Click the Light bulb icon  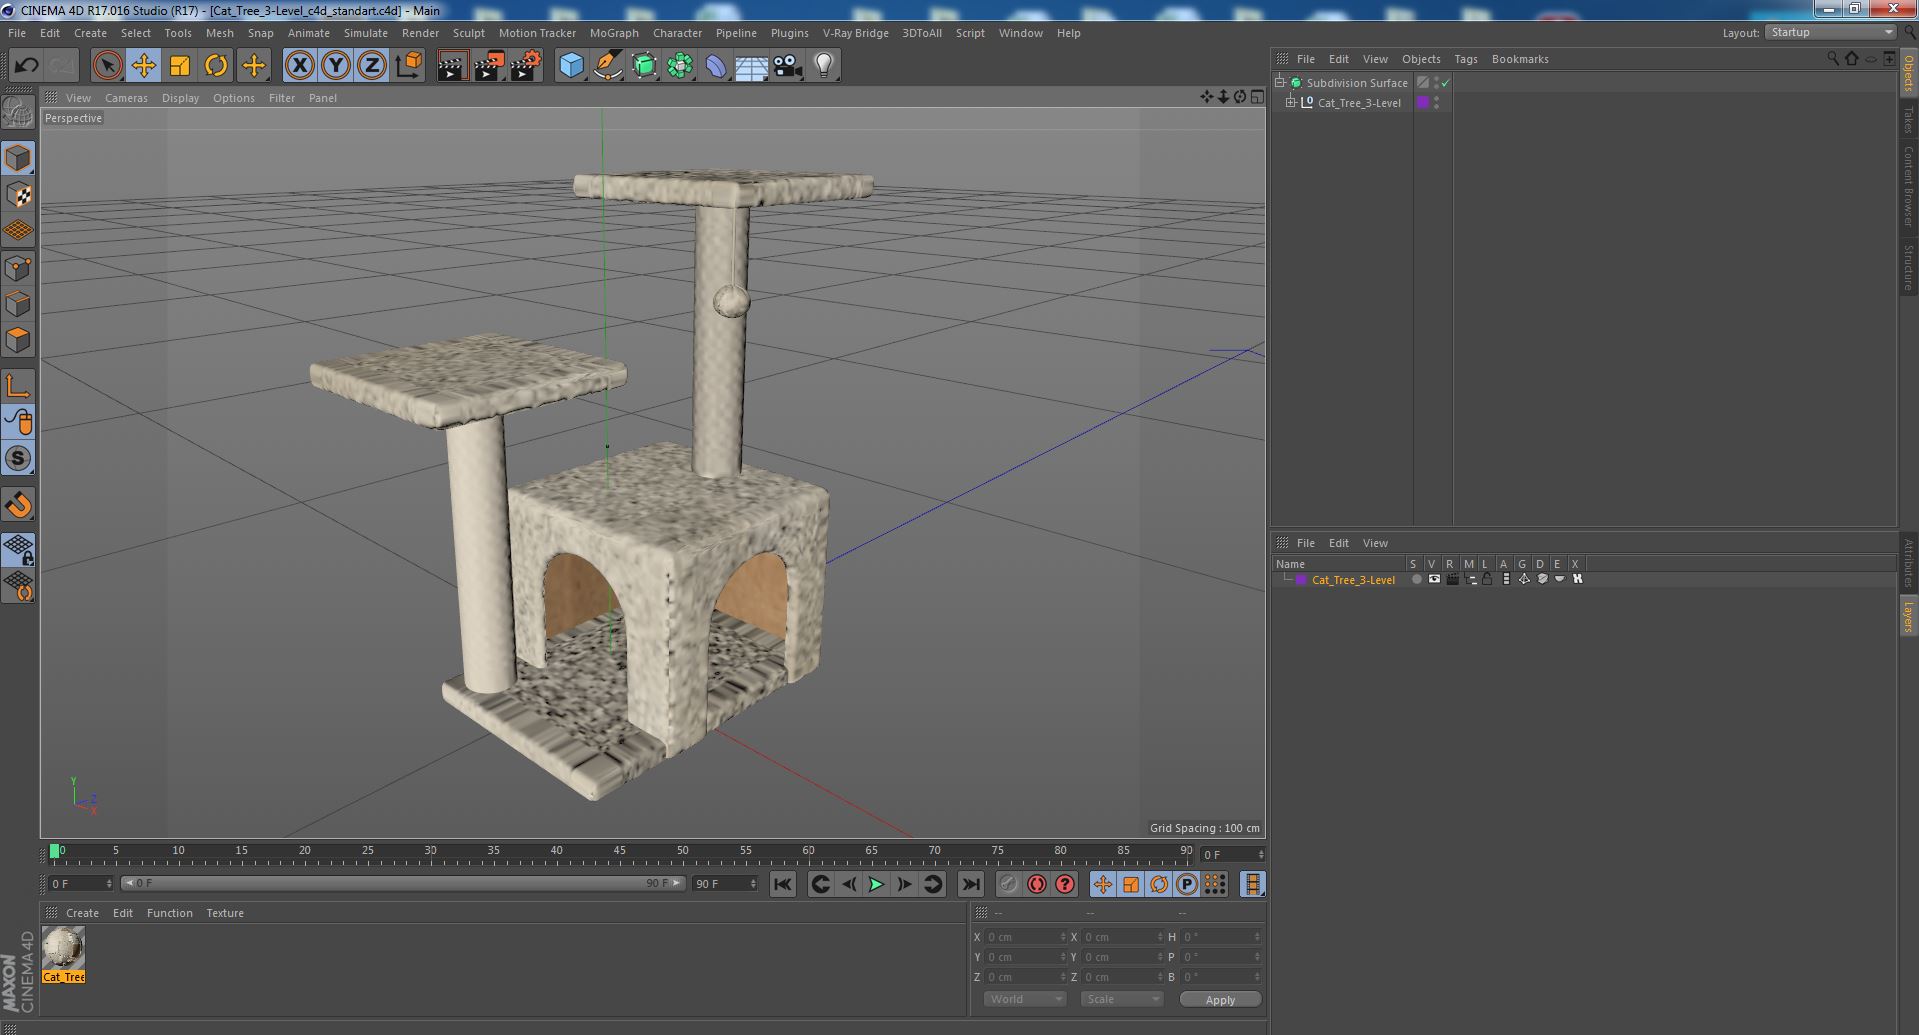point(823,66)
